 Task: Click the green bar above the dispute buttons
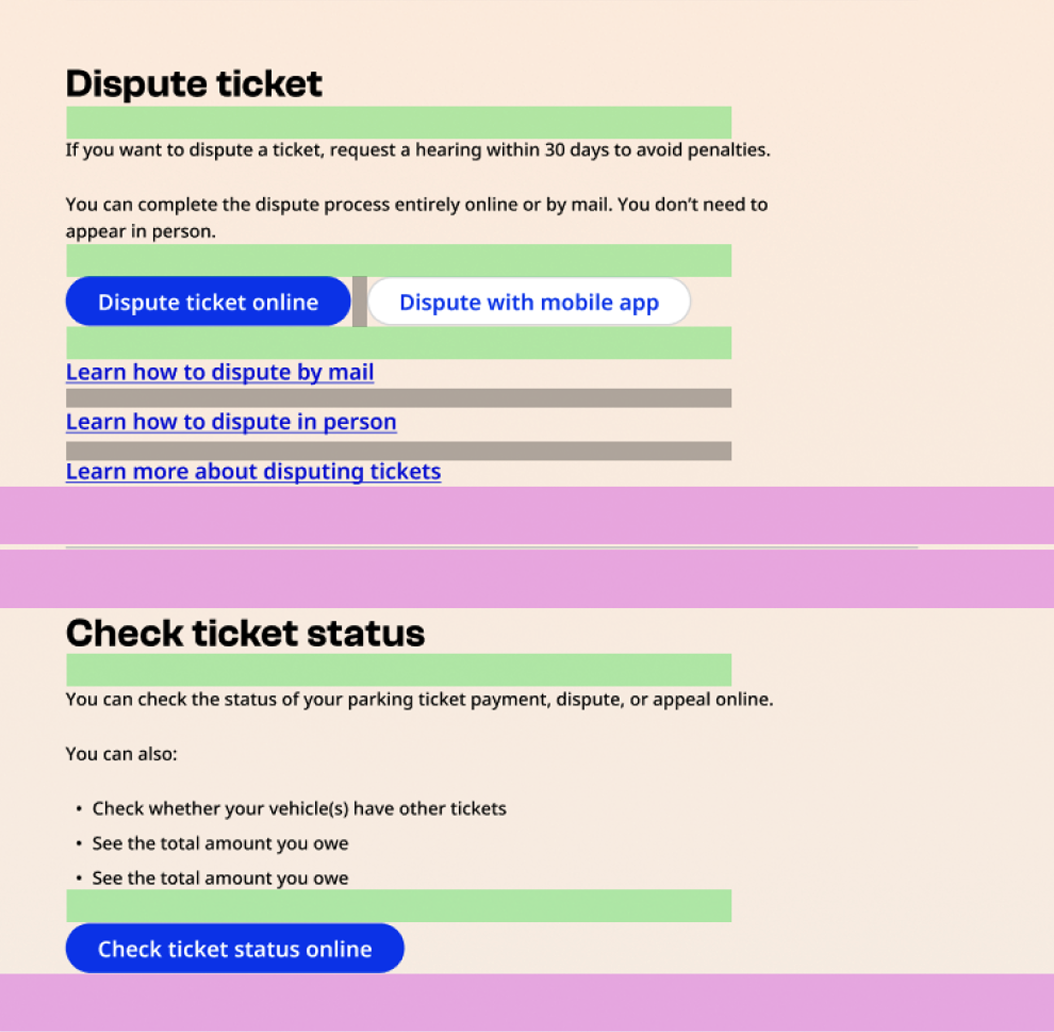coord(398,259)
